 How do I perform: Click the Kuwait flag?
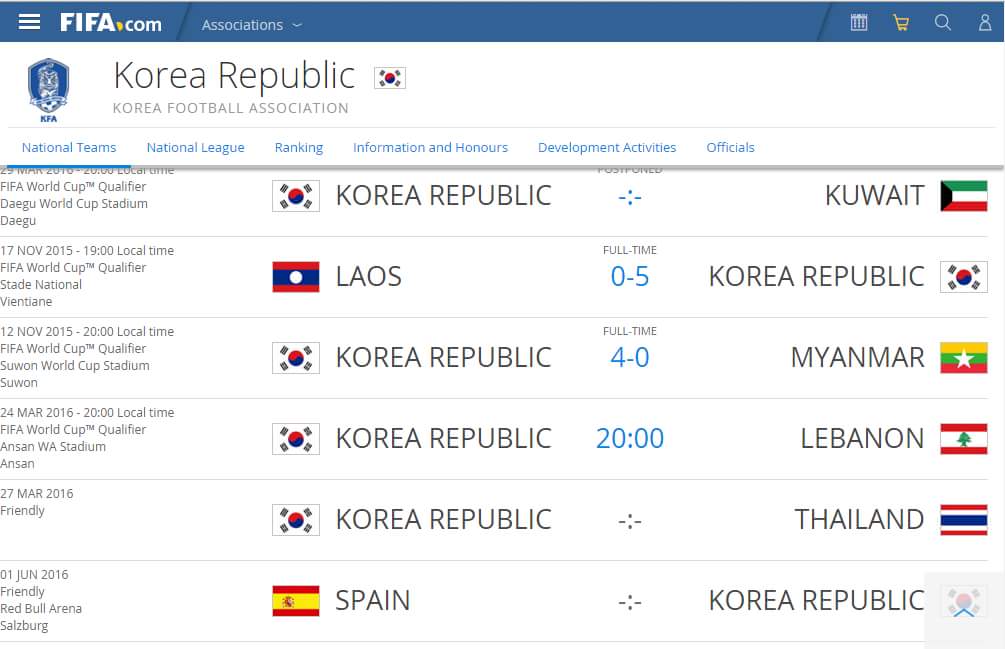(964, 196)
